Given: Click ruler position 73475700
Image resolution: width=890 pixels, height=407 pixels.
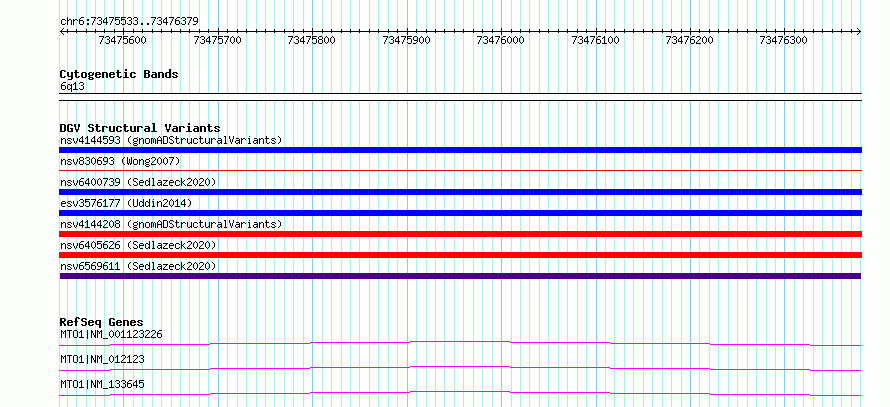Looking at the screenshot, I should (217, 40).
